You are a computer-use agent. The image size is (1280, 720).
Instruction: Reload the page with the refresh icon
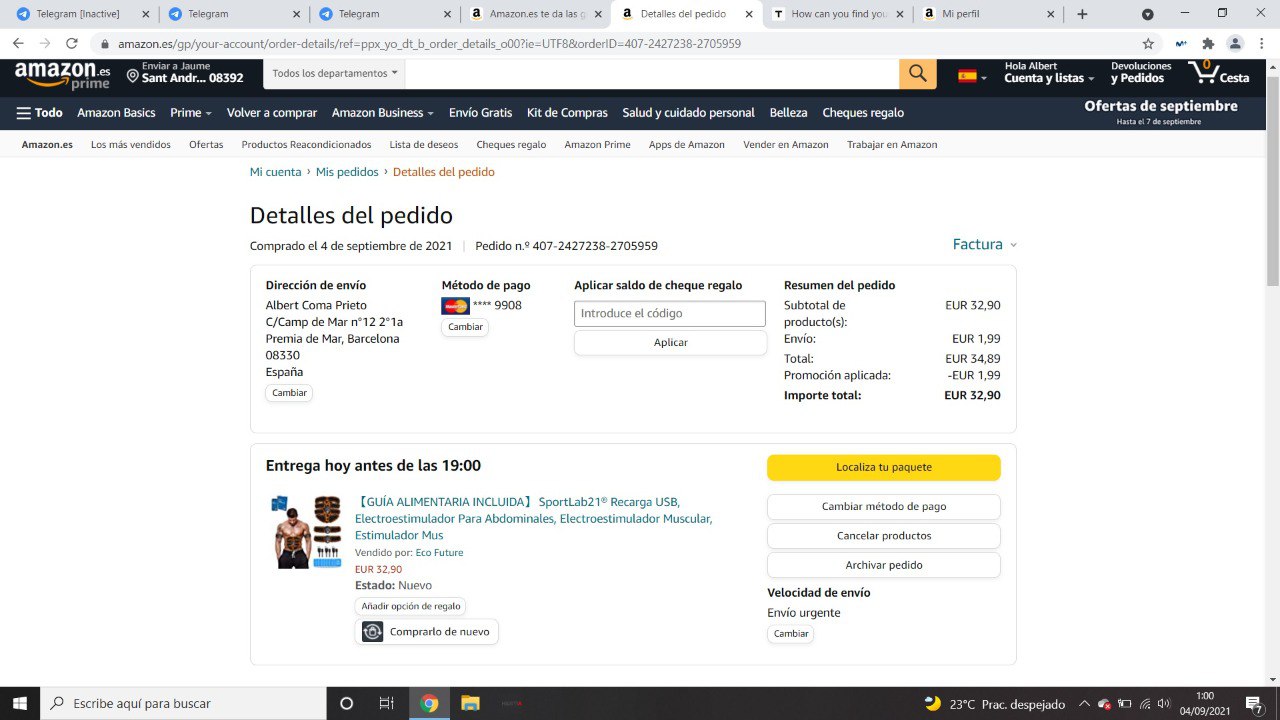(x=72, y=44)
